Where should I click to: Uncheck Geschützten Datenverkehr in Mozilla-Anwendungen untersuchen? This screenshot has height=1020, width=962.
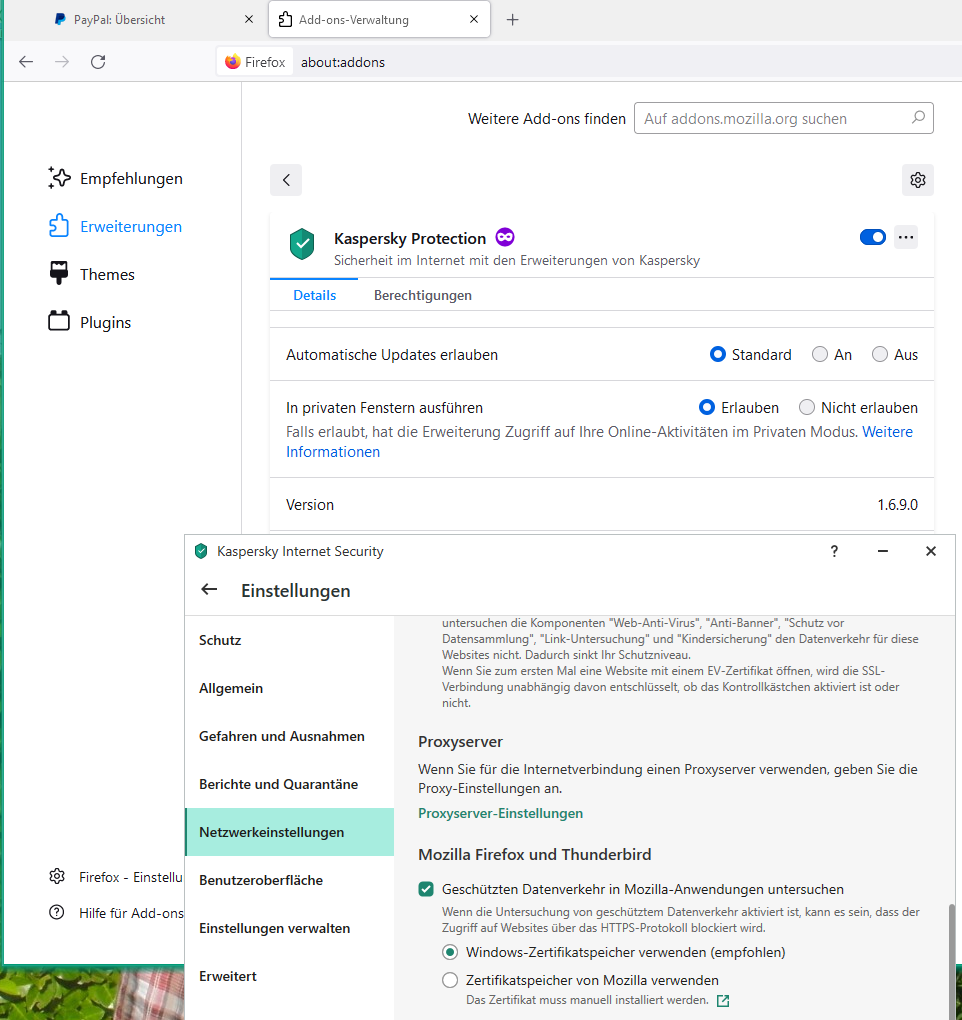coord(426,889)
